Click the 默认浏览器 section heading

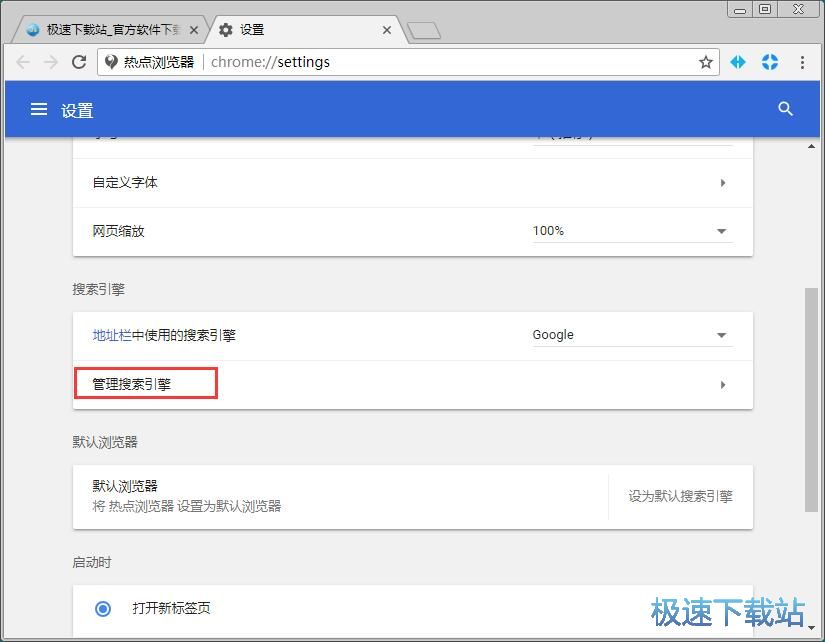click(x=105, y=442)
